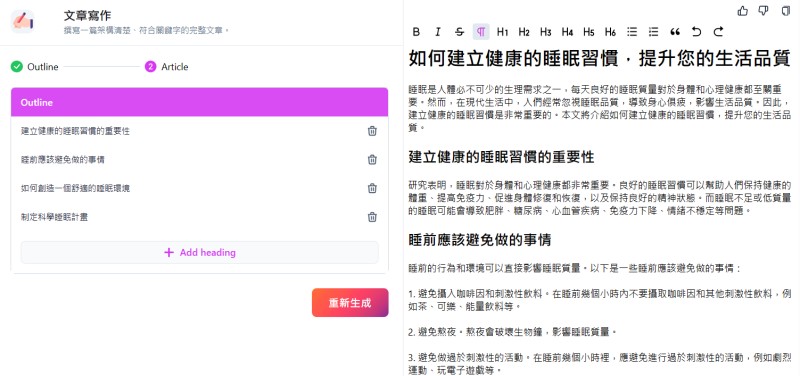Insert a bullet list
The width and height of the screenshot is (800, 376).
(632, 32)
